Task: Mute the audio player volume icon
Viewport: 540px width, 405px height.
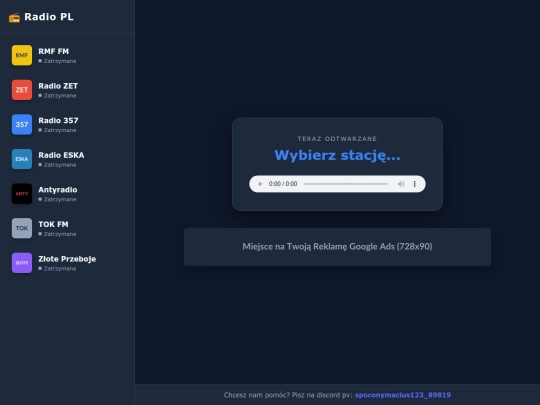Action: 401,184
